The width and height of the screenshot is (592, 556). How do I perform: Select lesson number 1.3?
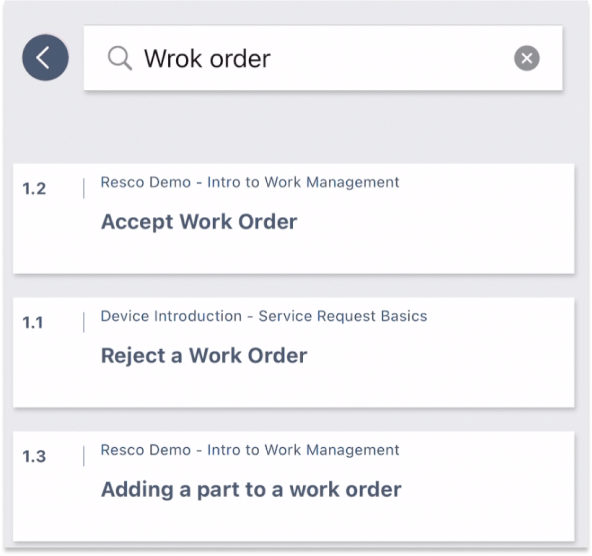click(x=34, y=457)
